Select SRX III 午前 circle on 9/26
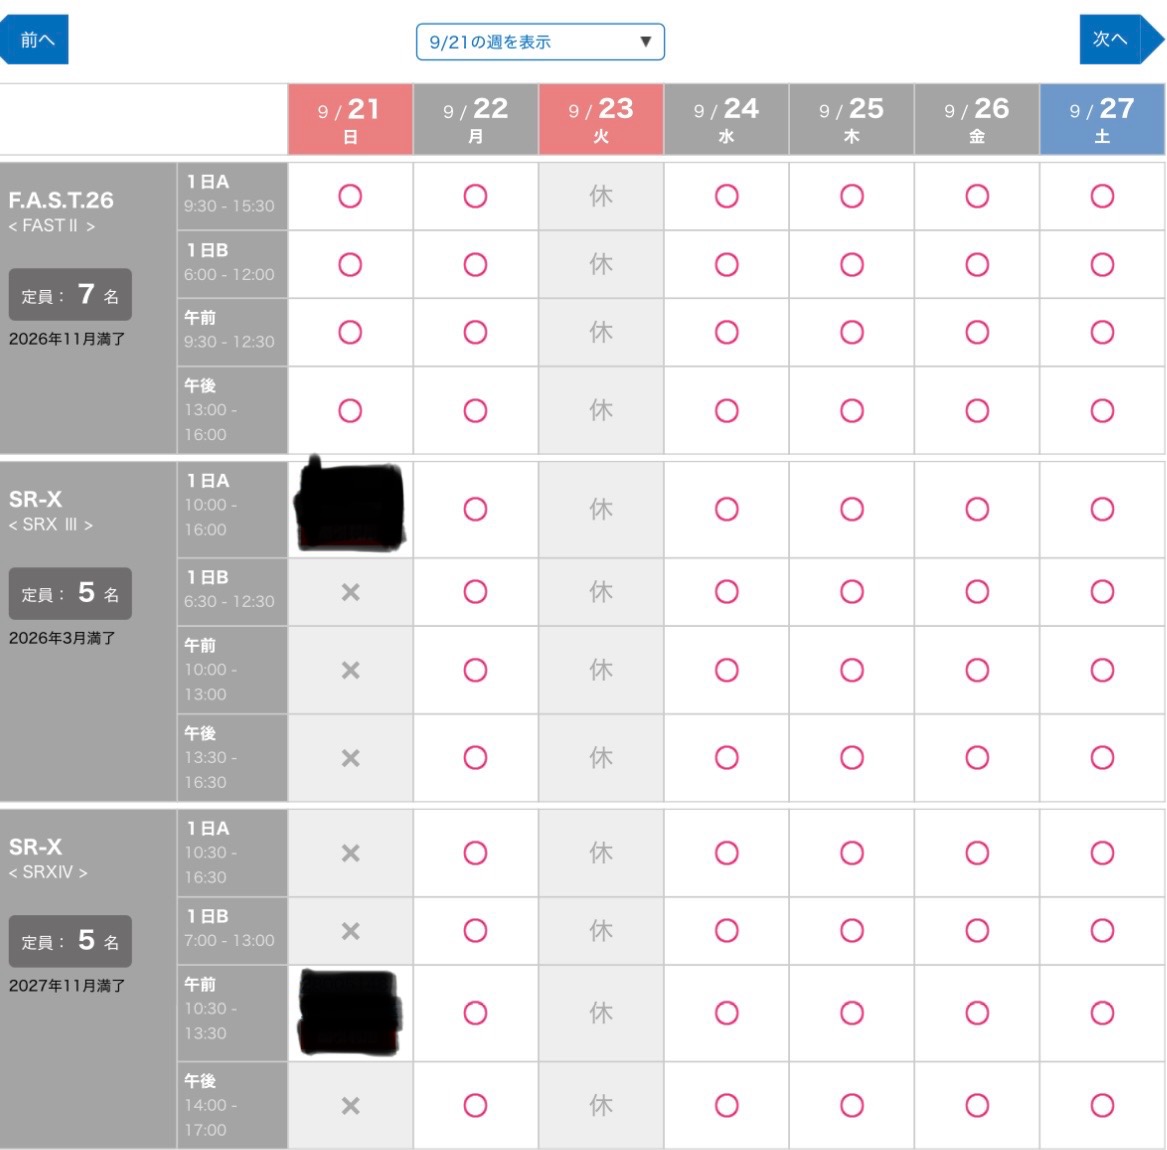 977,670
